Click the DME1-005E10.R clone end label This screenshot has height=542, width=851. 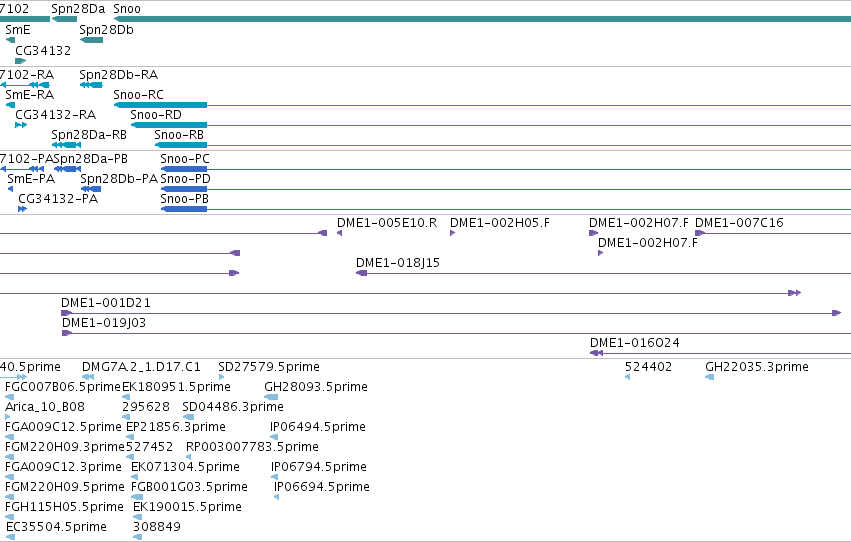pyautogui.click(x=387, y=222)
